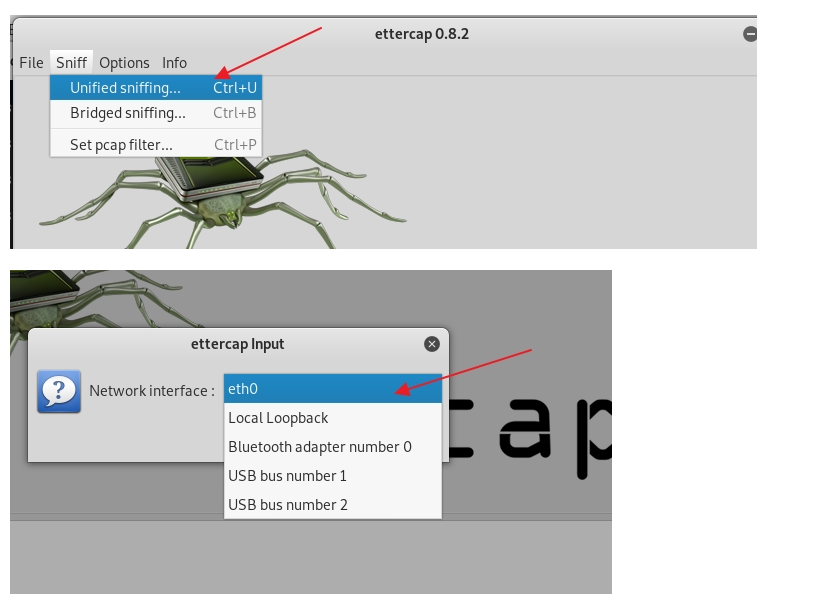Close the ettercap Input dialog
Image resolution: width=830 pixels, height=603 pixels.
point(432,344)
